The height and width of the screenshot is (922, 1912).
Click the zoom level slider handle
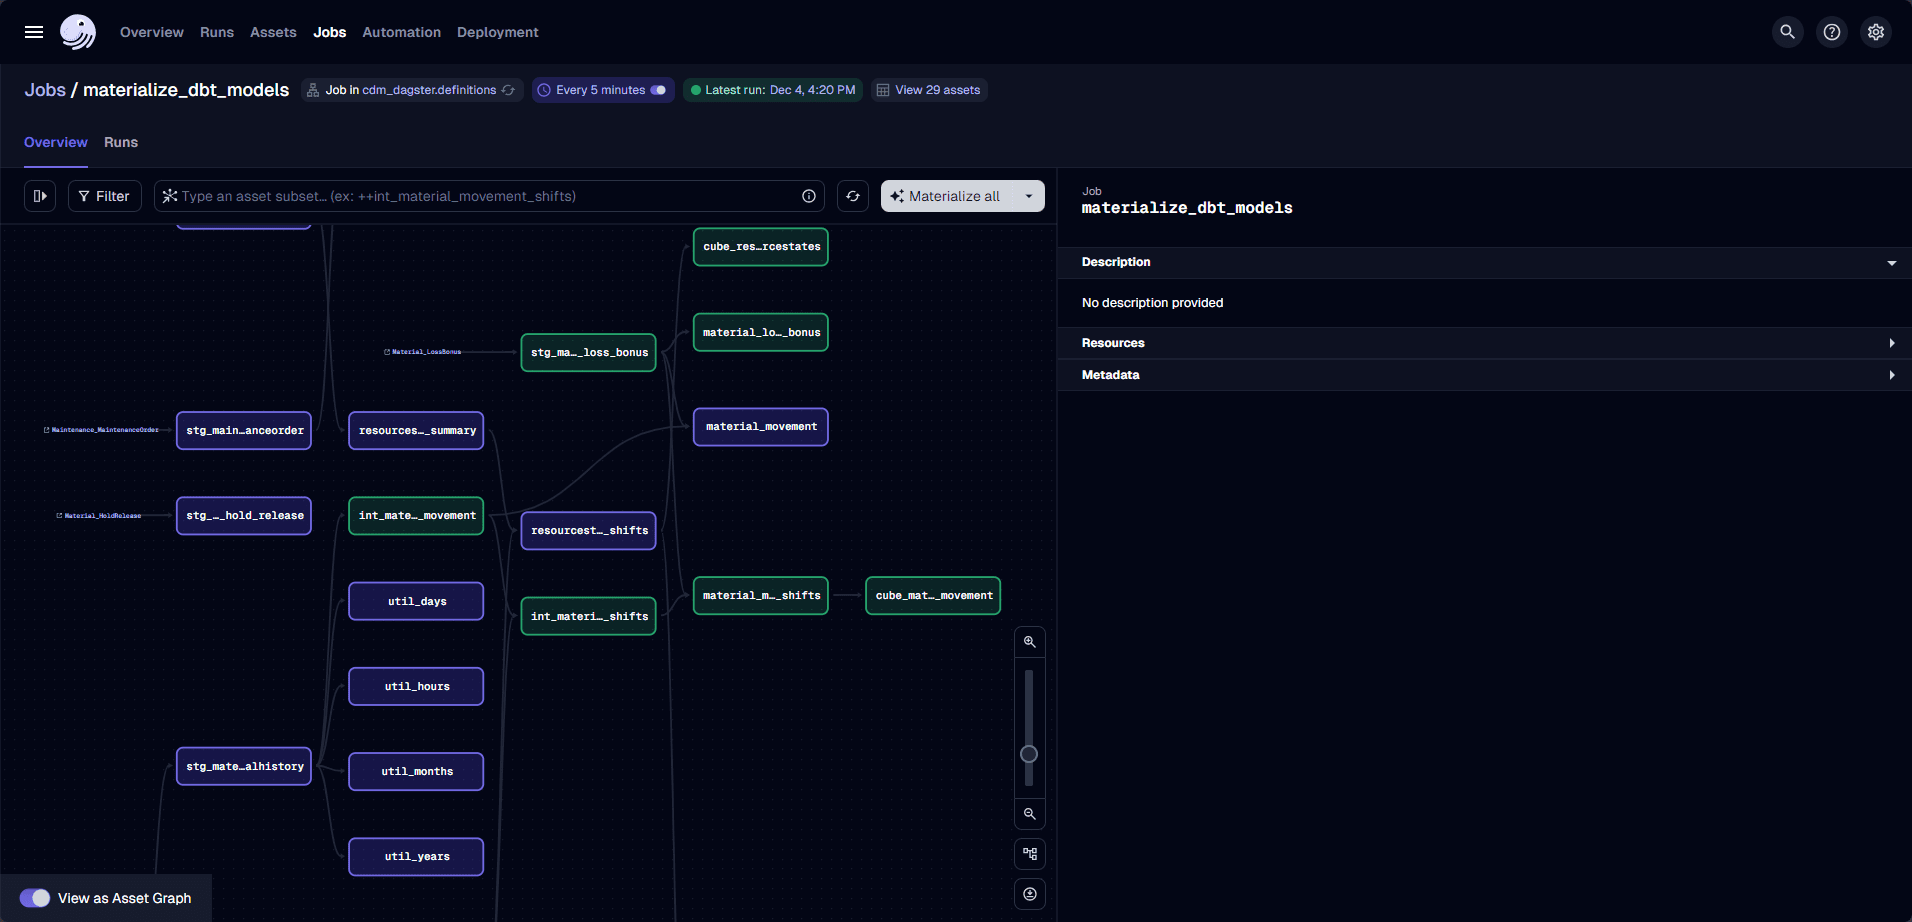pos(1029,754)
